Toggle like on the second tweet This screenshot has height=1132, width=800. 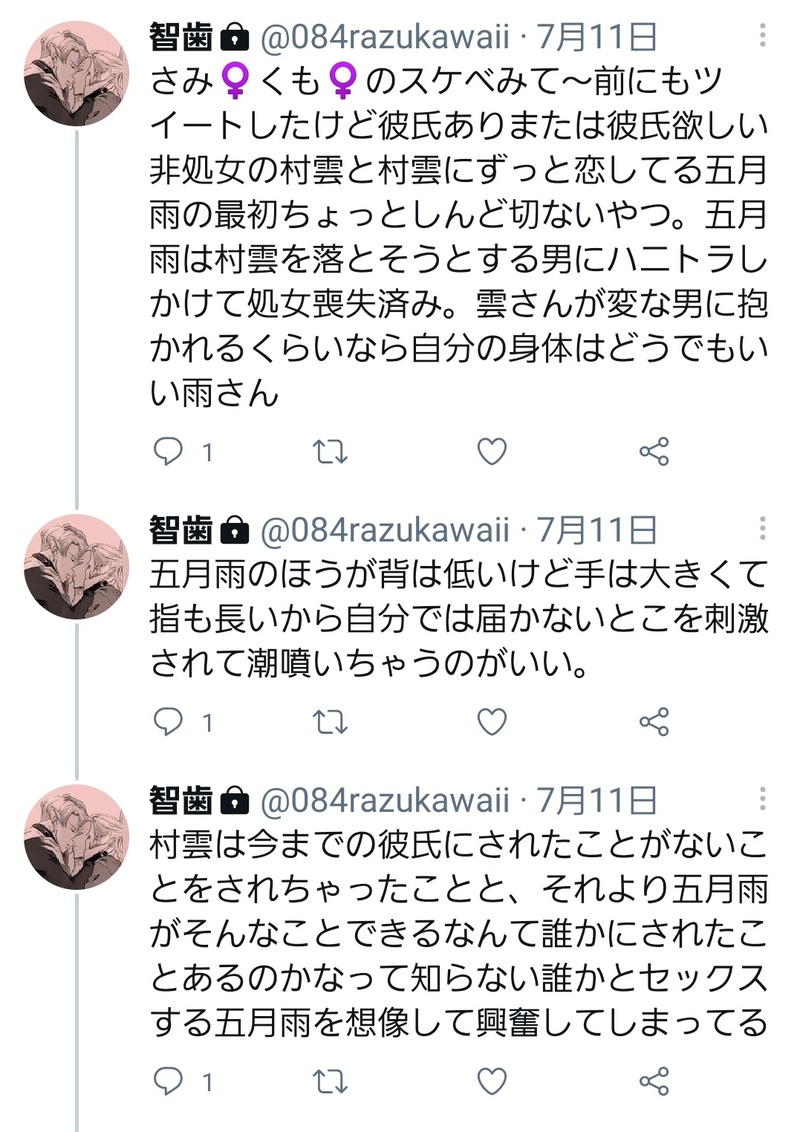[x=491, y=721]
